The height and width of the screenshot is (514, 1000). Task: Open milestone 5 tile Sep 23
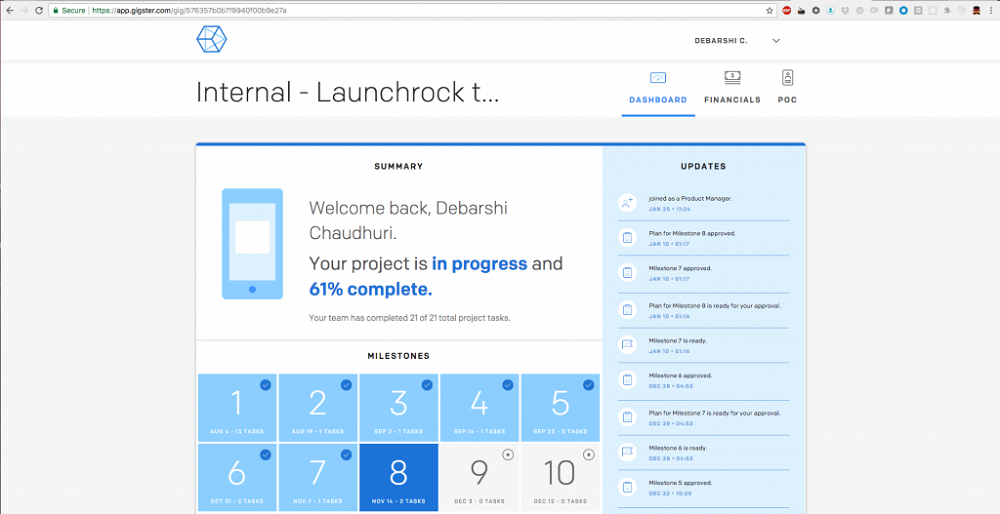pyautogui.click(x=560, y=408)
